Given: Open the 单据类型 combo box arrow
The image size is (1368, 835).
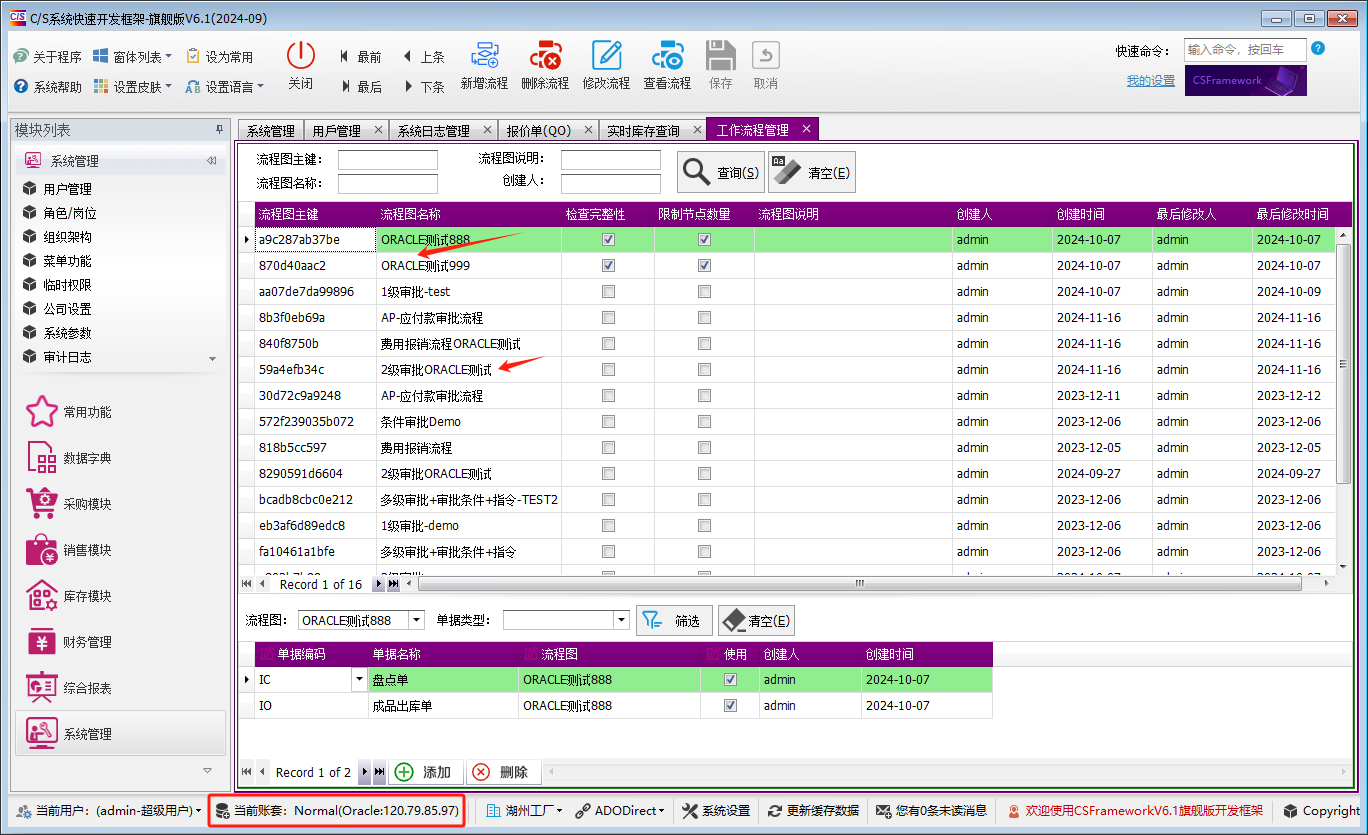Looking at the screenshot, I should 621,621.
